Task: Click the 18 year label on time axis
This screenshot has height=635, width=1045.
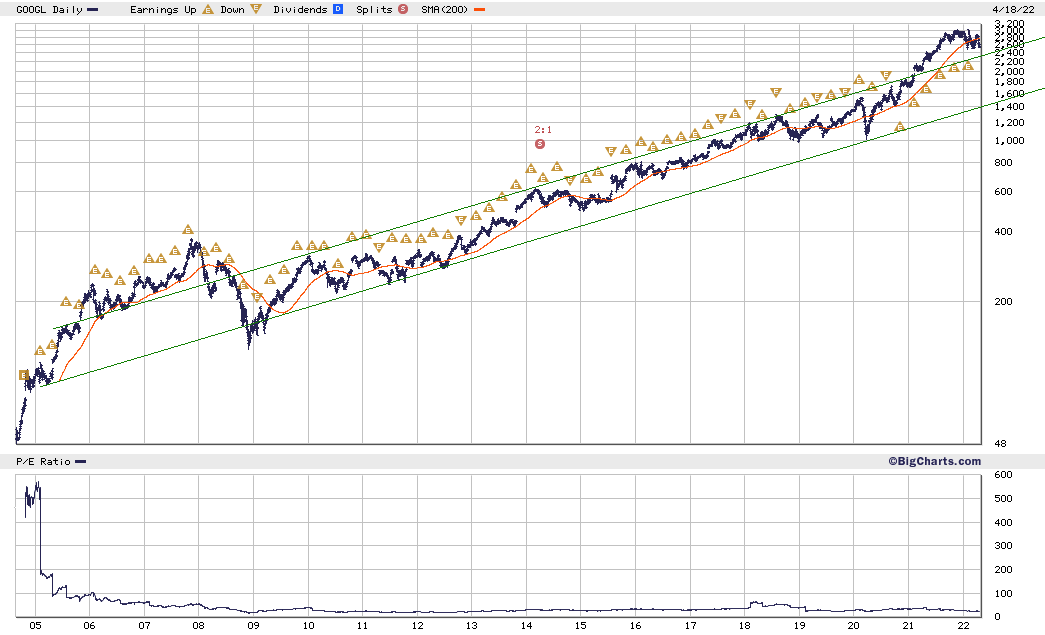Action: pos(744,626)
